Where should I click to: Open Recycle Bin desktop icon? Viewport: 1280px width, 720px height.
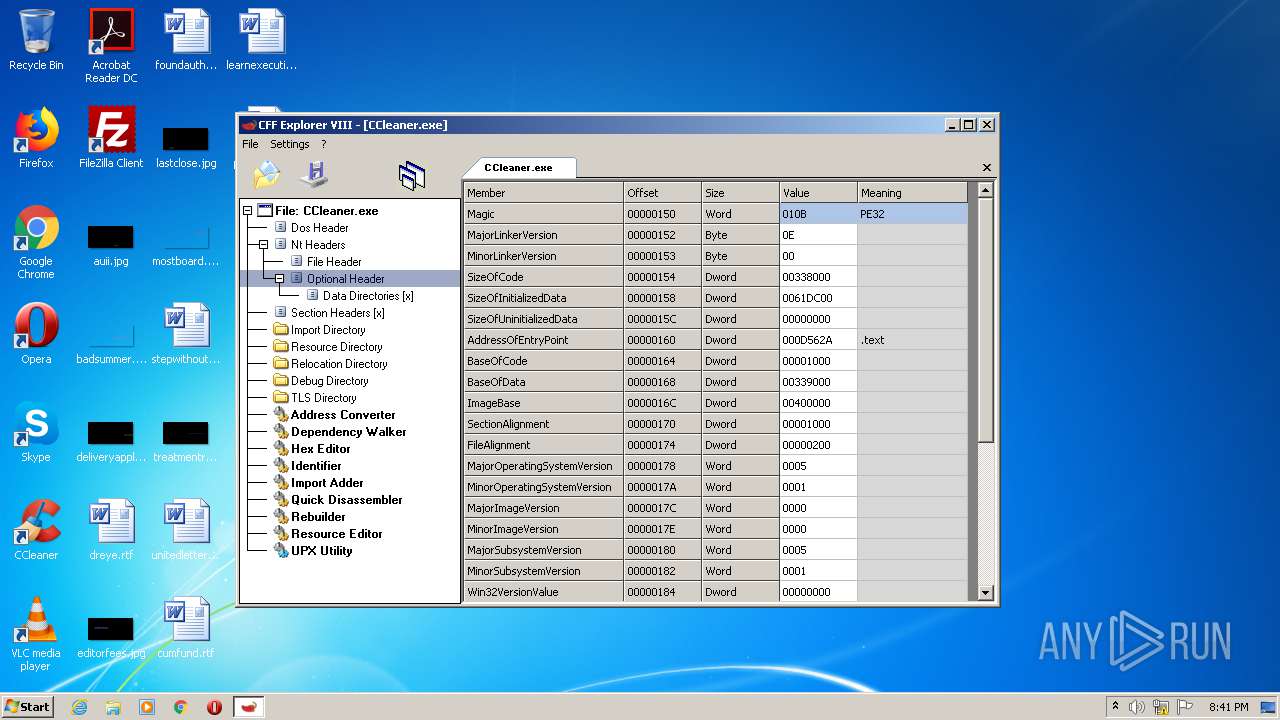36,40
